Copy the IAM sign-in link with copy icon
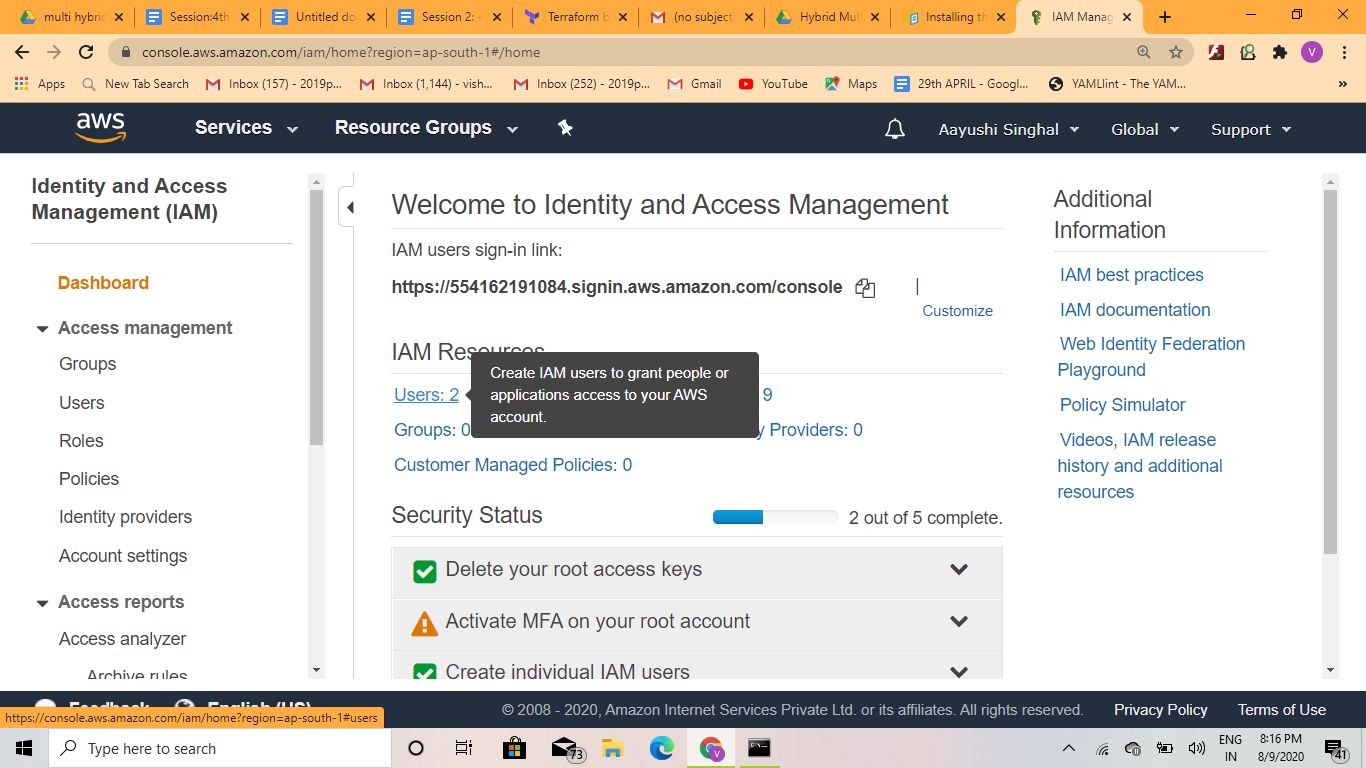Image resolution: width=1366 pixels, height=768 pixels. click(865, 288)
